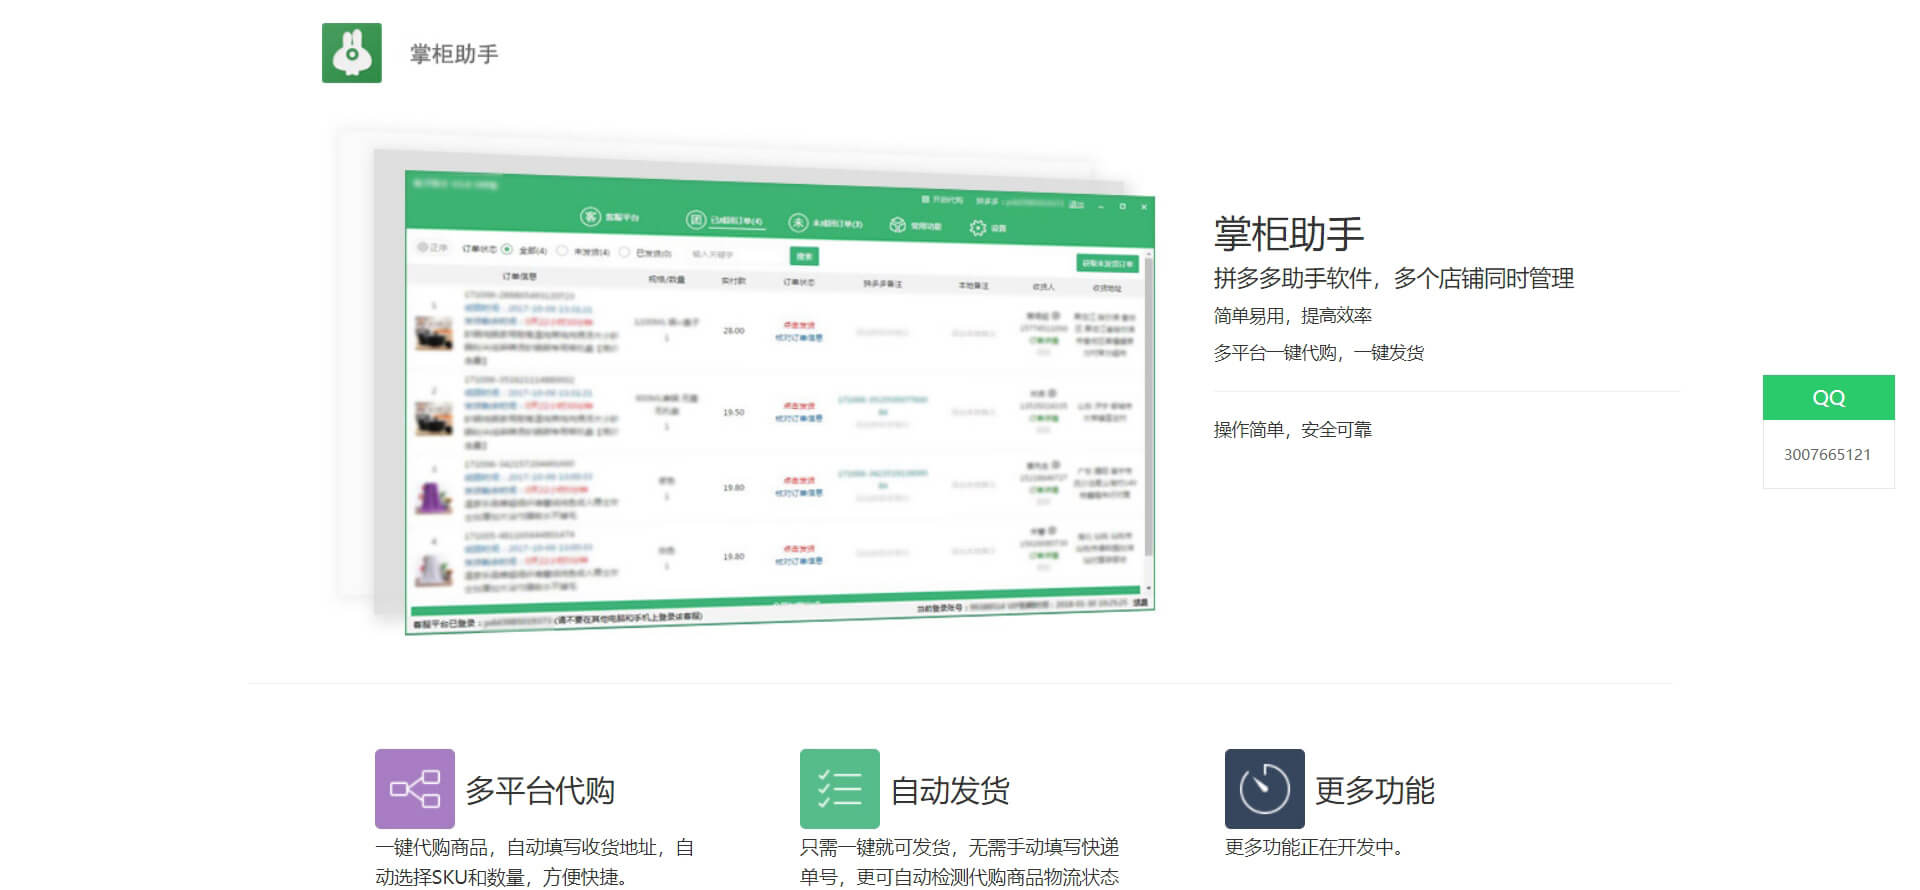Click the QQ number 3007665121

click(x=1827, y=454)
